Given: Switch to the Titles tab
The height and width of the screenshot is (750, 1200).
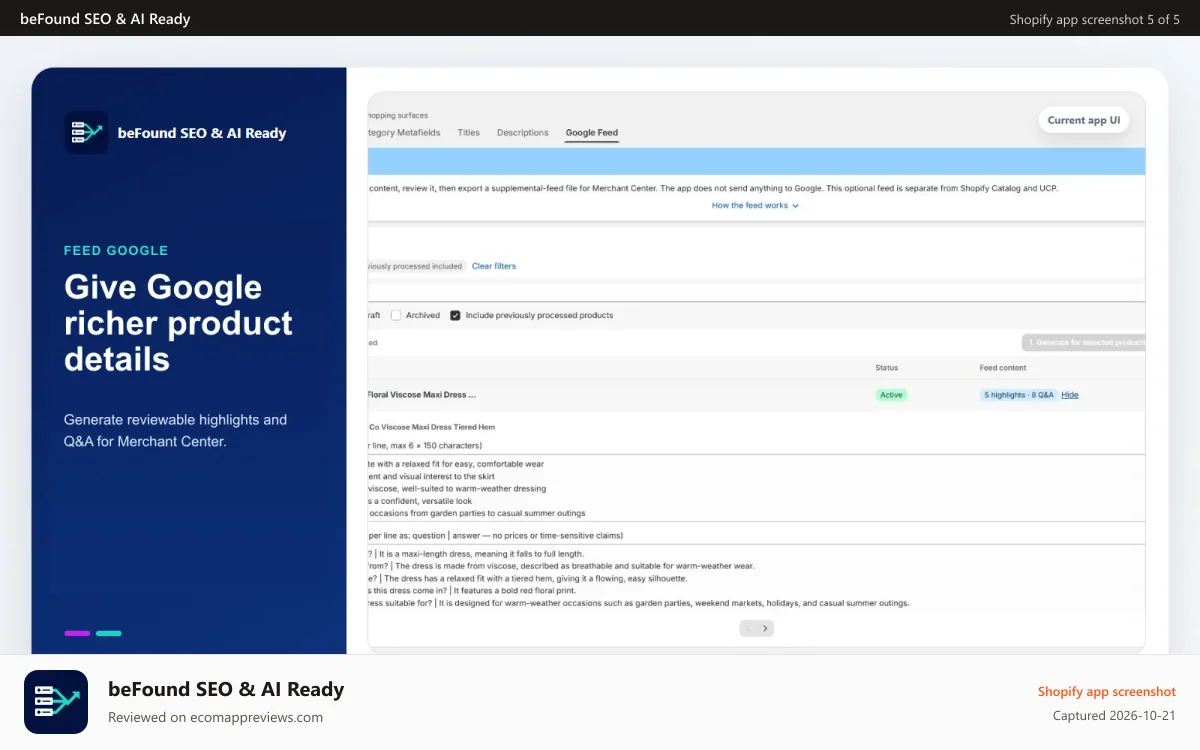Looking at the screenshot, I should pos(469,132).
